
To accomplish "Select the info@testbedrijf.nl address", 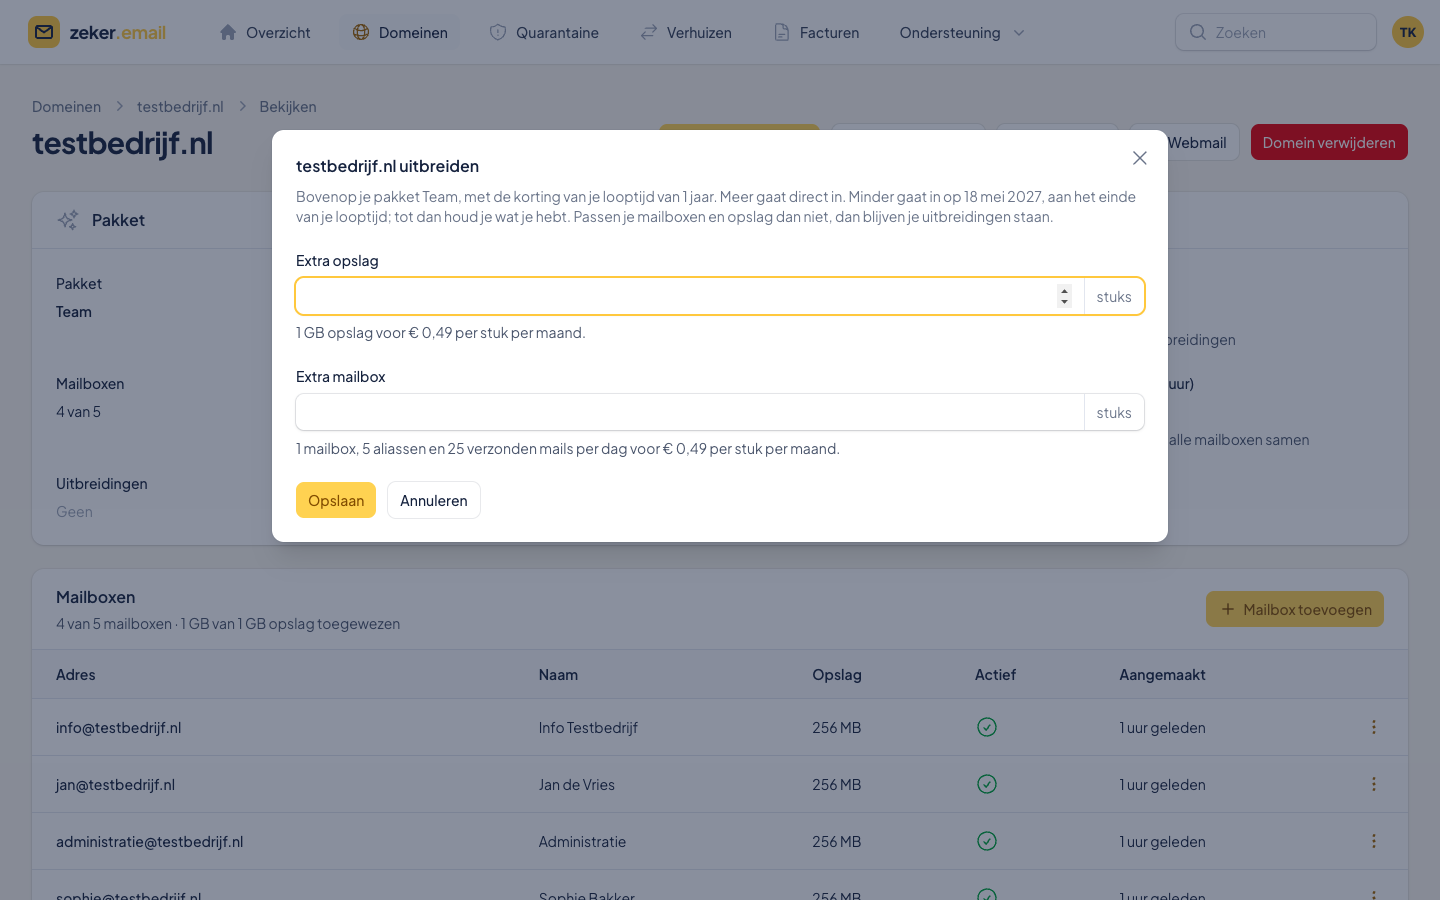I will (119, 728).
